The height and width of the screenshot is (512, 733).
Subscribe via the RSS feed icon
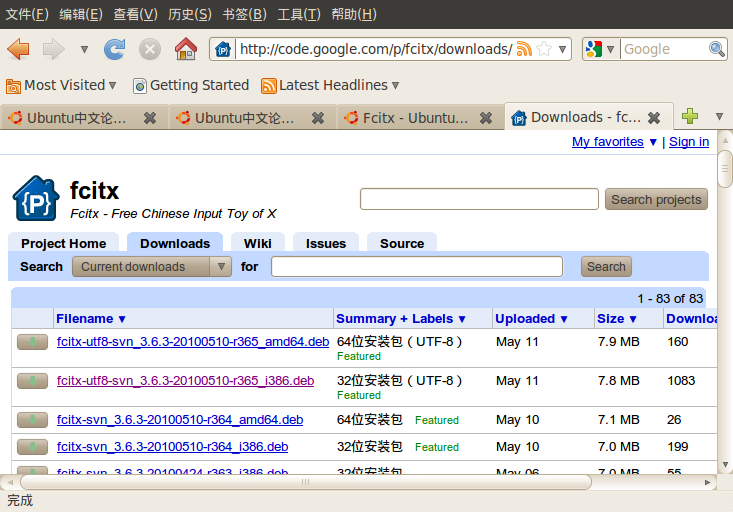tap(525, 49)
